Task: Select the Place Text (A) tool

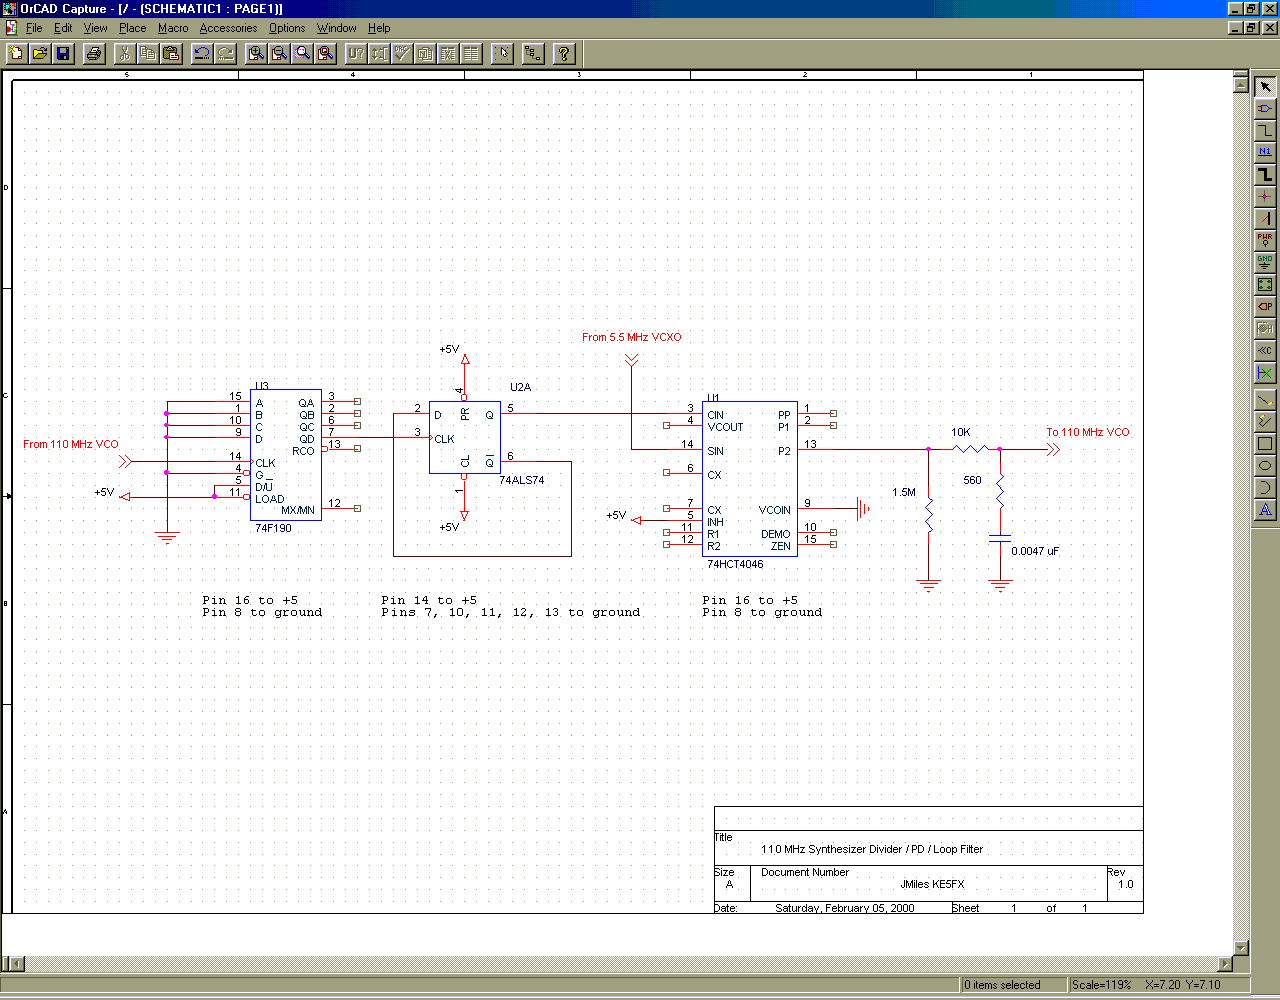Action: [x=1265, y=509]
